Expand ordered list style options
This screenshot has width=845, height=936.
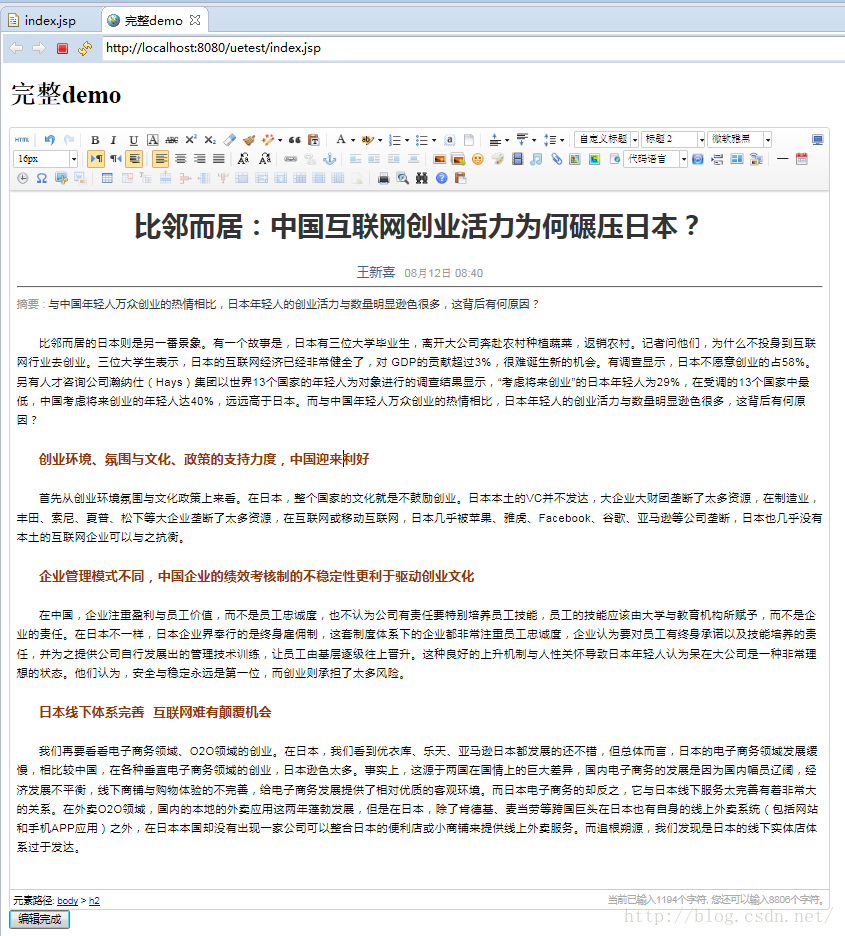pyautogui.click(x=407, y=140)
